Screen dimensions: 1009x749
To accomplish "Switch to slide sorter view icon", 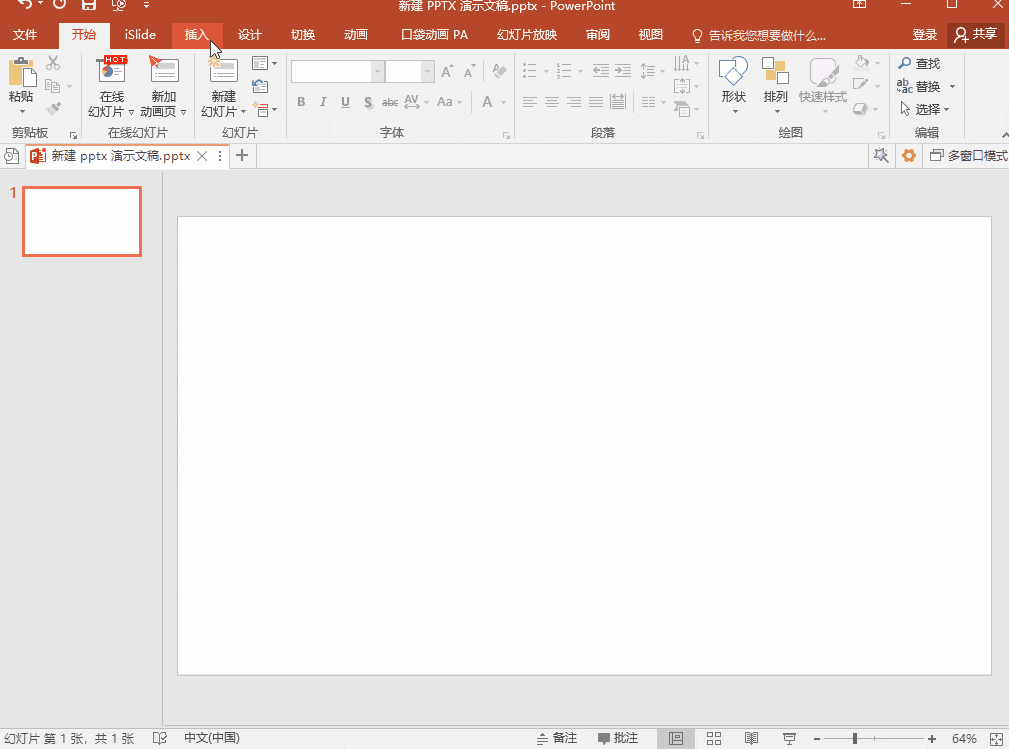I will pos(714,739).
